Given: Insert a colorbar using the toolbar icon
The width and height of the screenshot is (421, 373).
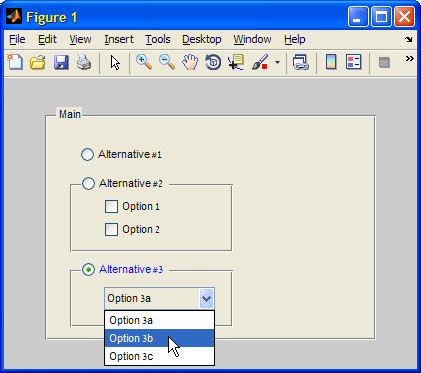Looking at the screenshot, I should [x=331, y=62].
